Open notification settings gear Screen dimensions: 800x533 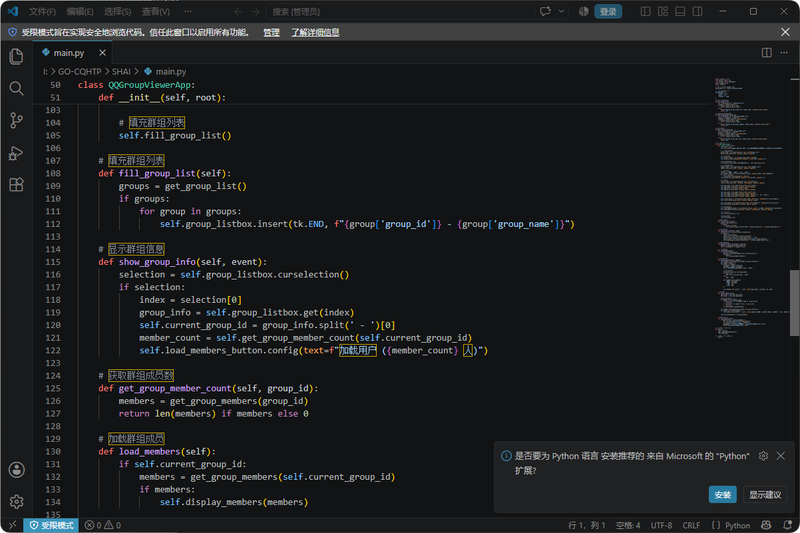coord(763,455)
